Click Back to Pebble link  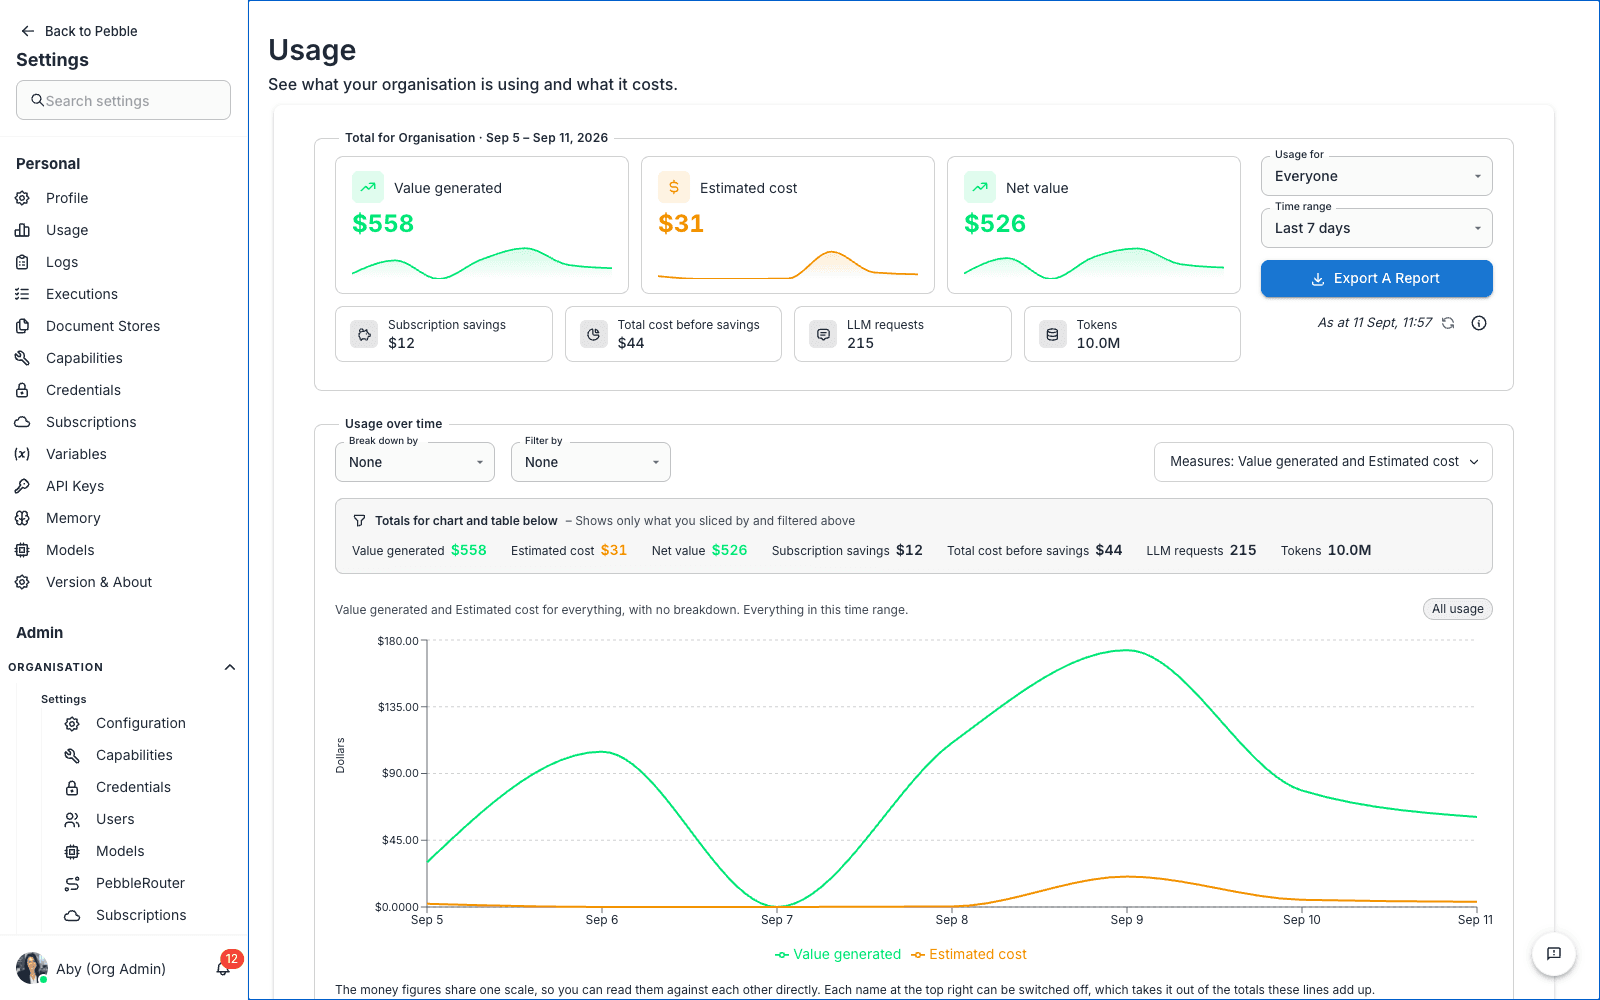pos(80,31)
